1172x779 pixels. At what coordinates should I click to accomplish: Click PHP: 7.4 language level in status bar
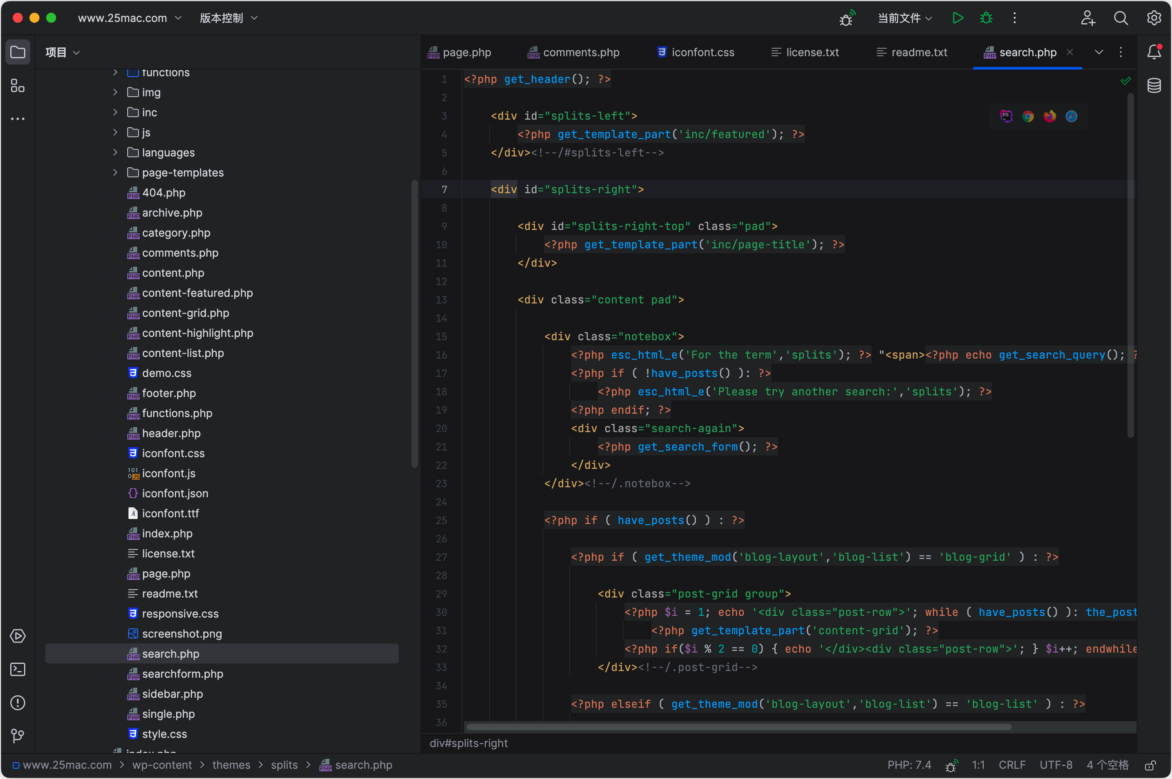tap(909, 765)
